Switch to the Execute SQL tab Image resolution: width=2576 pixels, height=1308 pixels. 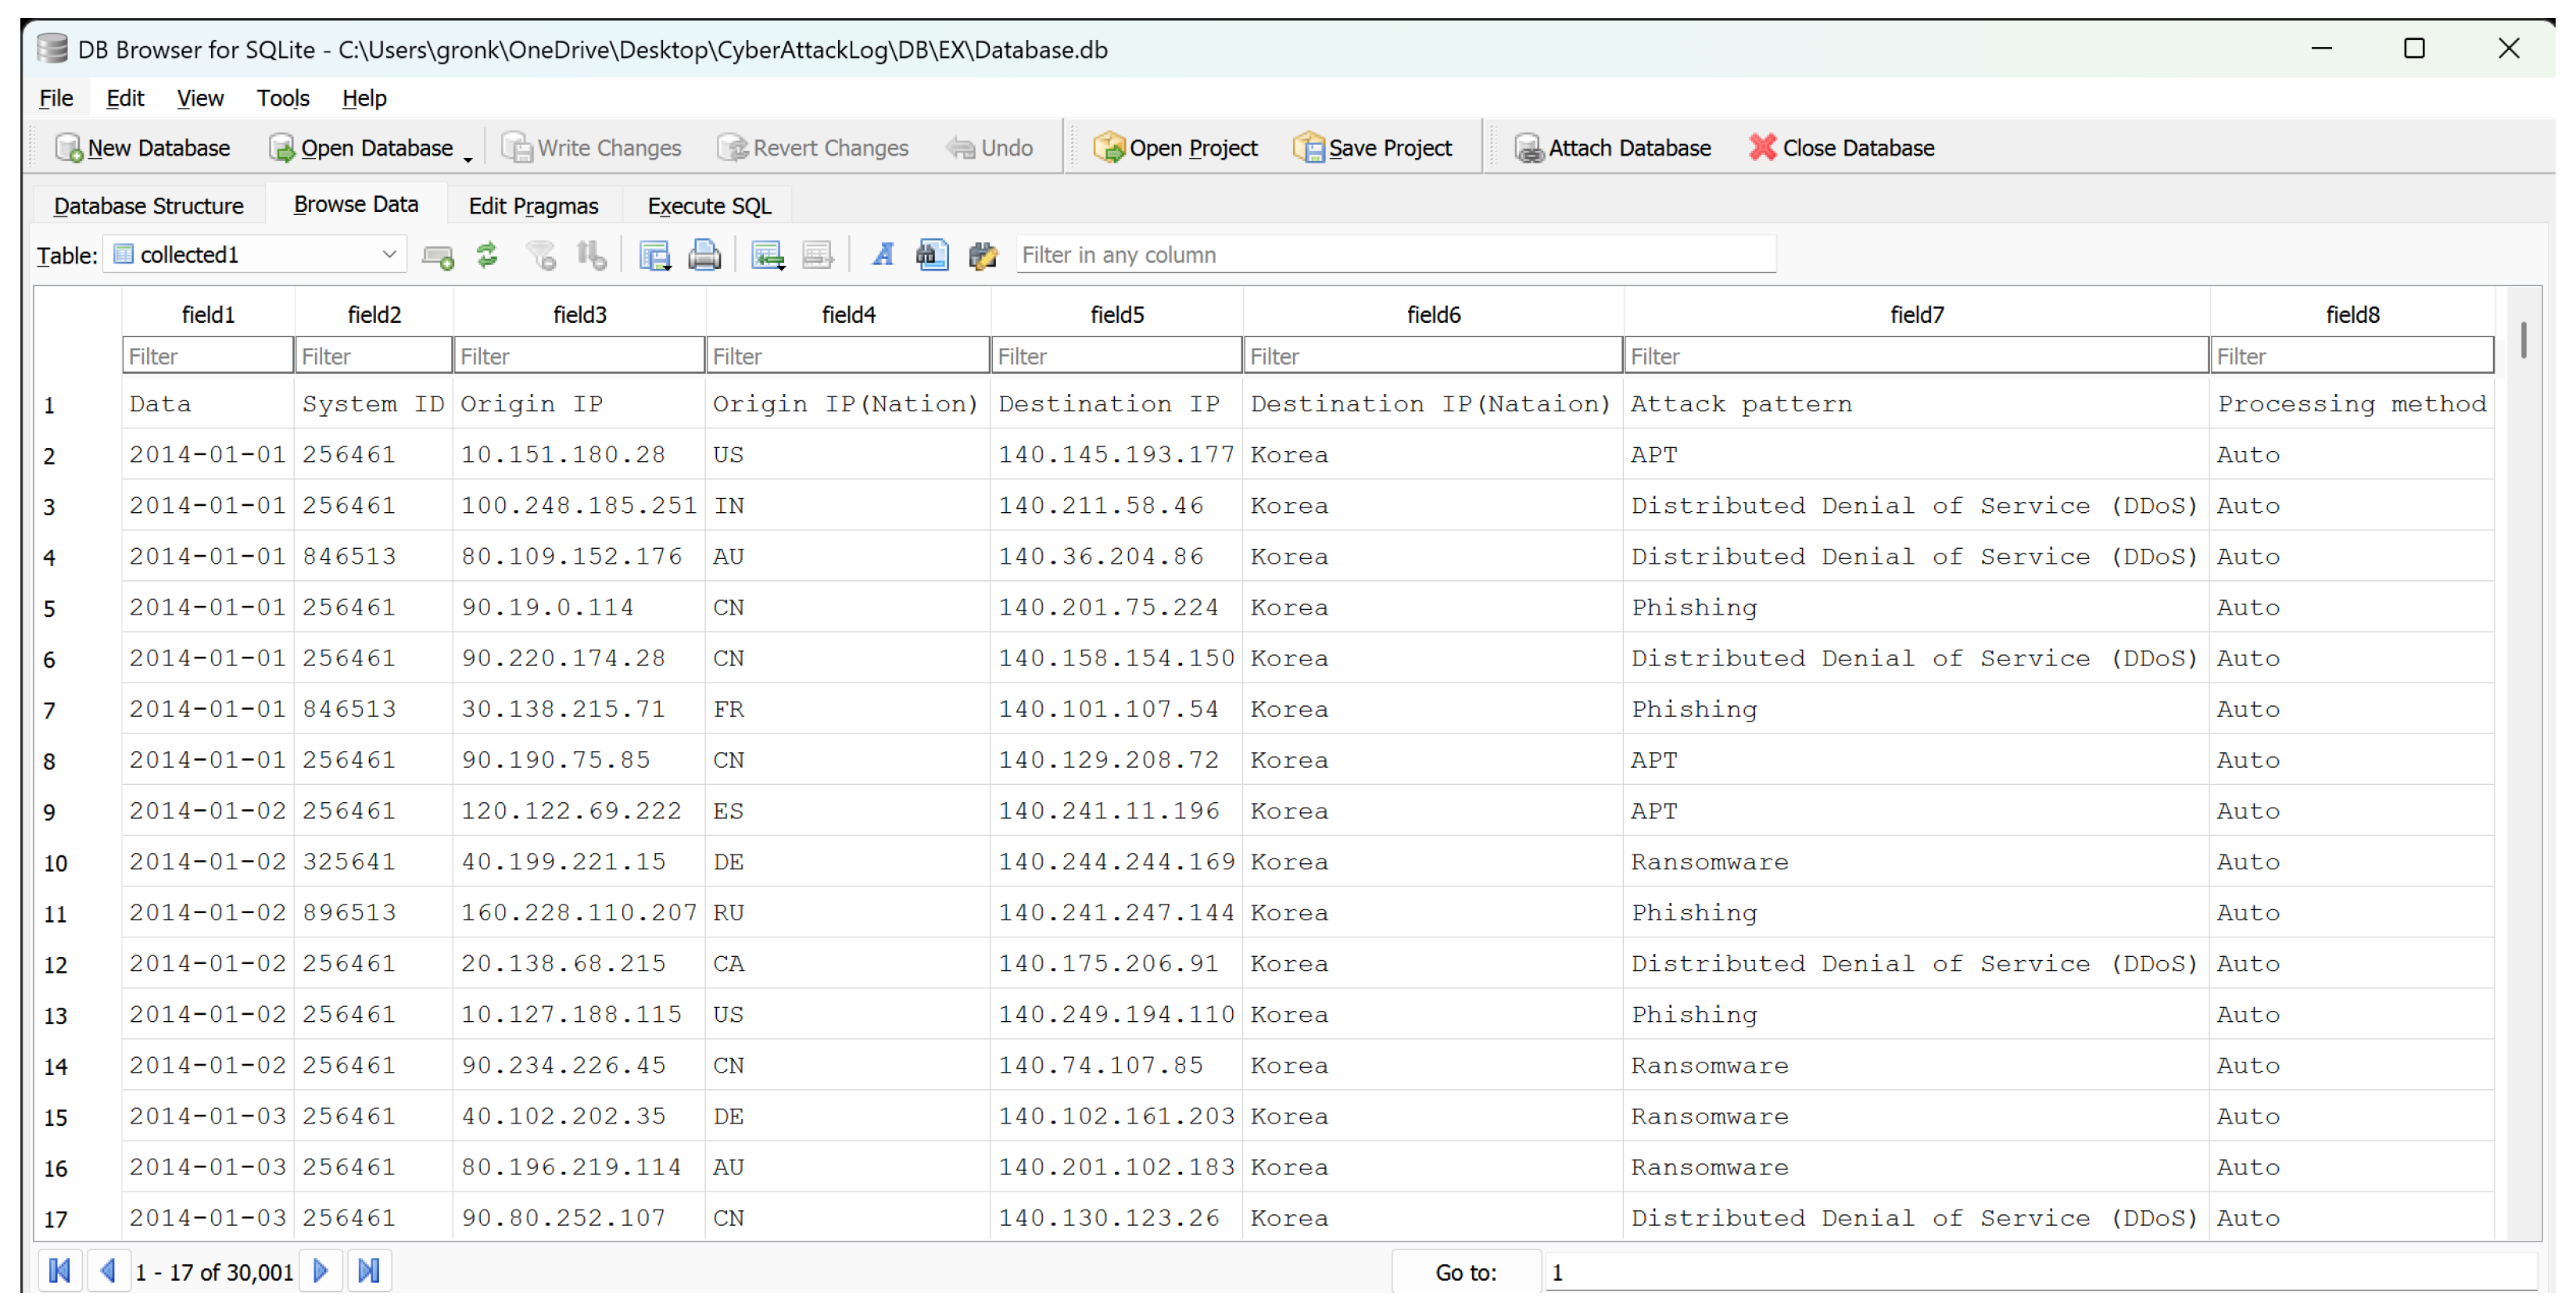709,206
